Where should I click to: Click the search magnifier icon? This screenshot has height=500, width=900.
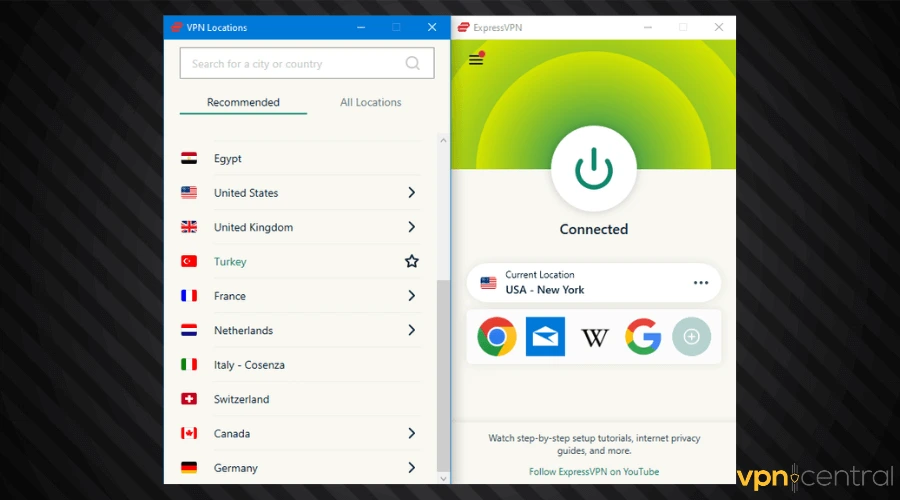pyautogui.click(x=412, y=63)
